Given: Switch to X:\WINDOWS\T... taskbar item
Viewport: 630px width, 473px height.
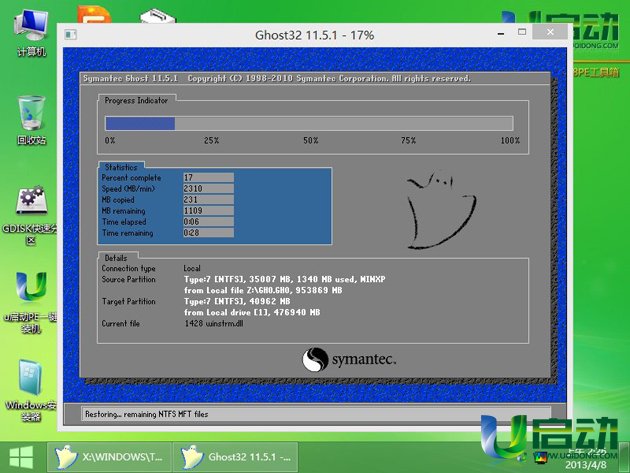Looking at the screenshot, I should 109,457.
